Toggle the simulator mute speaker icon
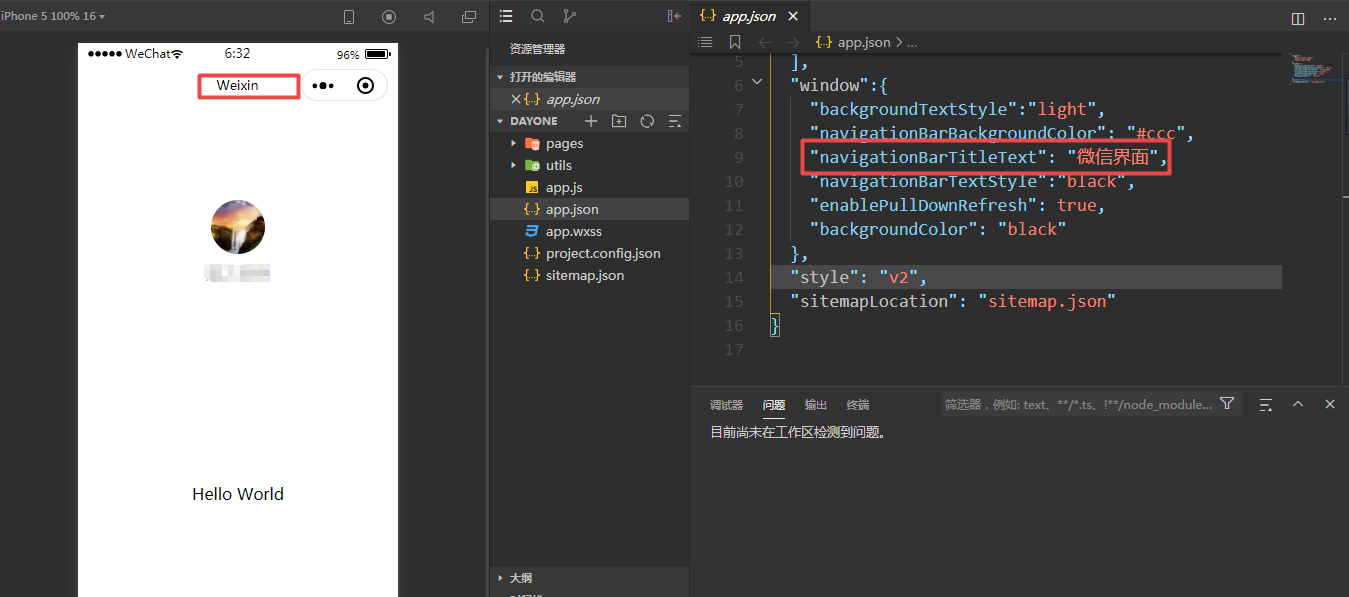This screenshot has width=1349, height=597. point(429,17)
